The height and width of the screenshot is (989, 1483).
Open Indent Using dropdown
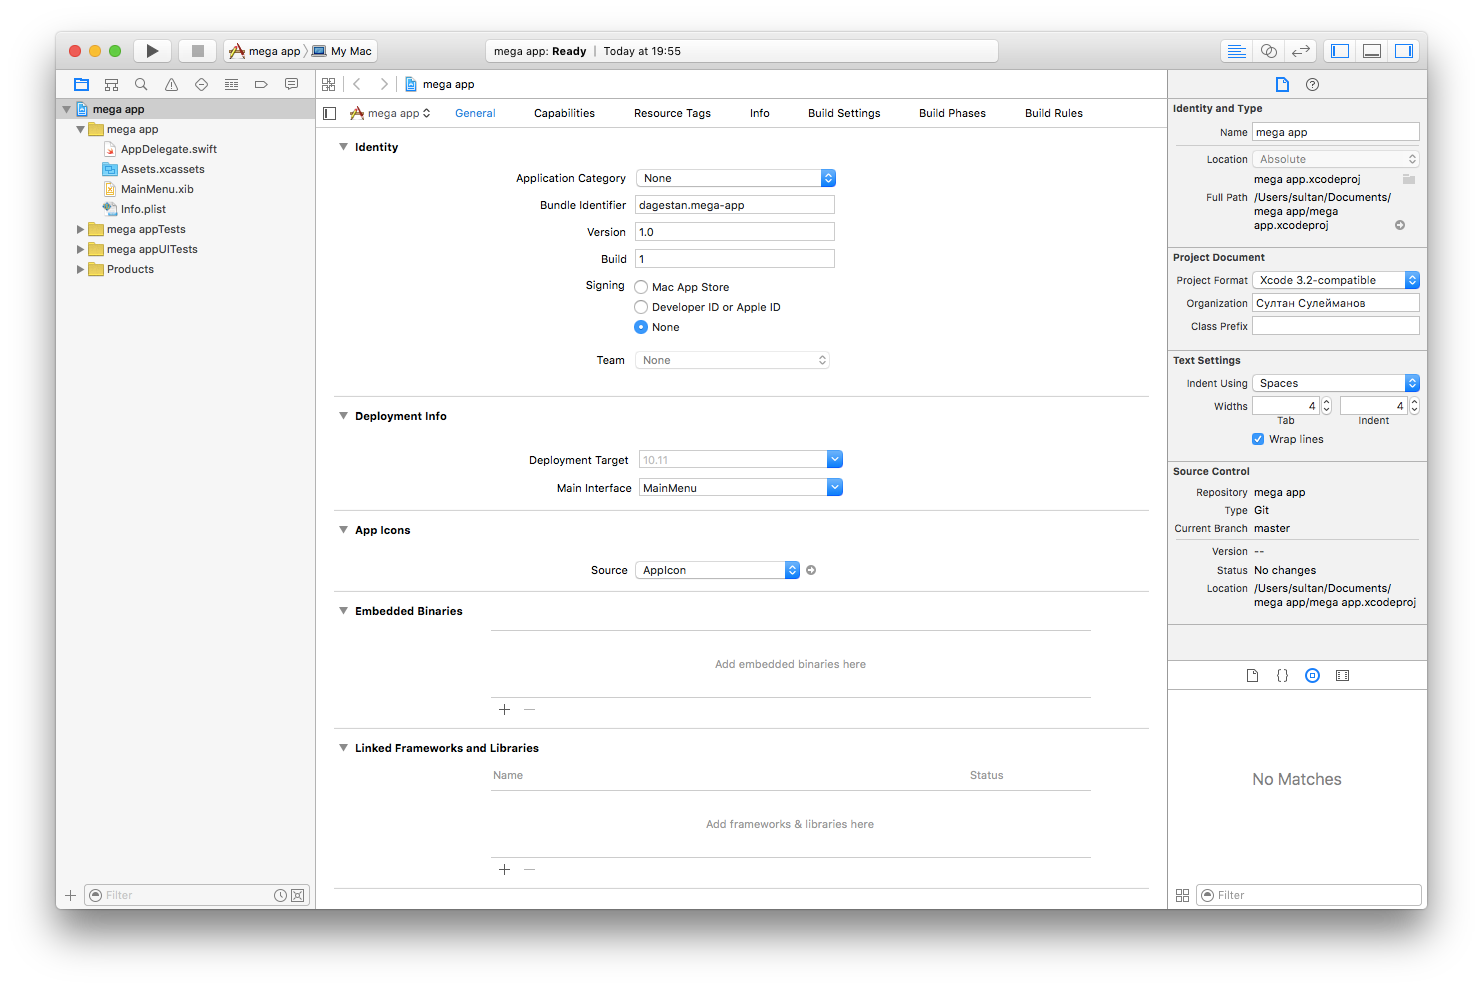pyautogui.click(x=1336, y=383)
